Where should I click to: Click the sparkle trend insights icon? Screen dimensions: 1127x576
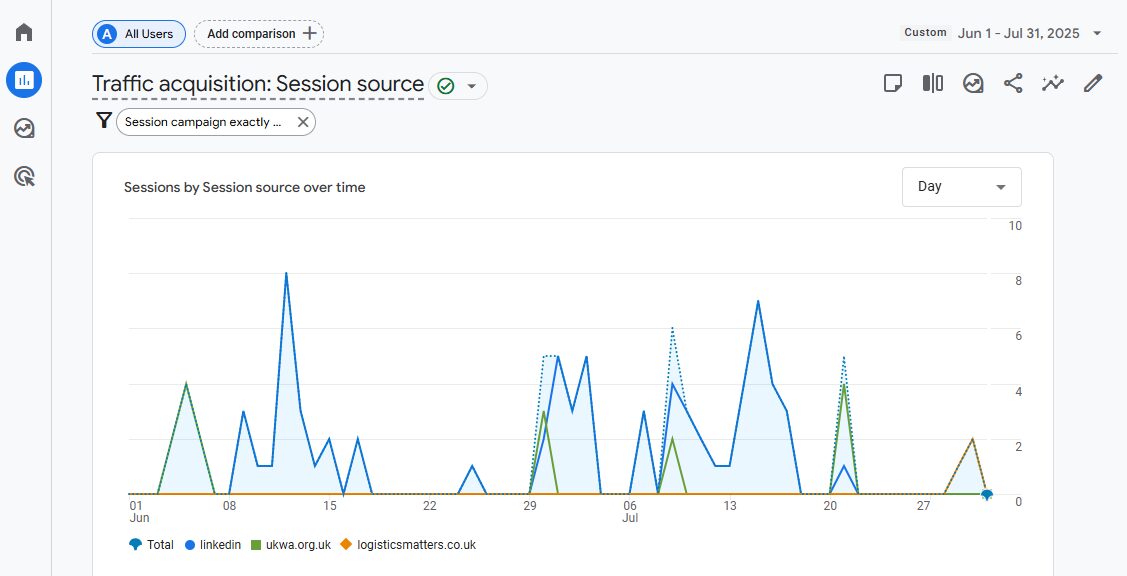[1053, 83]
